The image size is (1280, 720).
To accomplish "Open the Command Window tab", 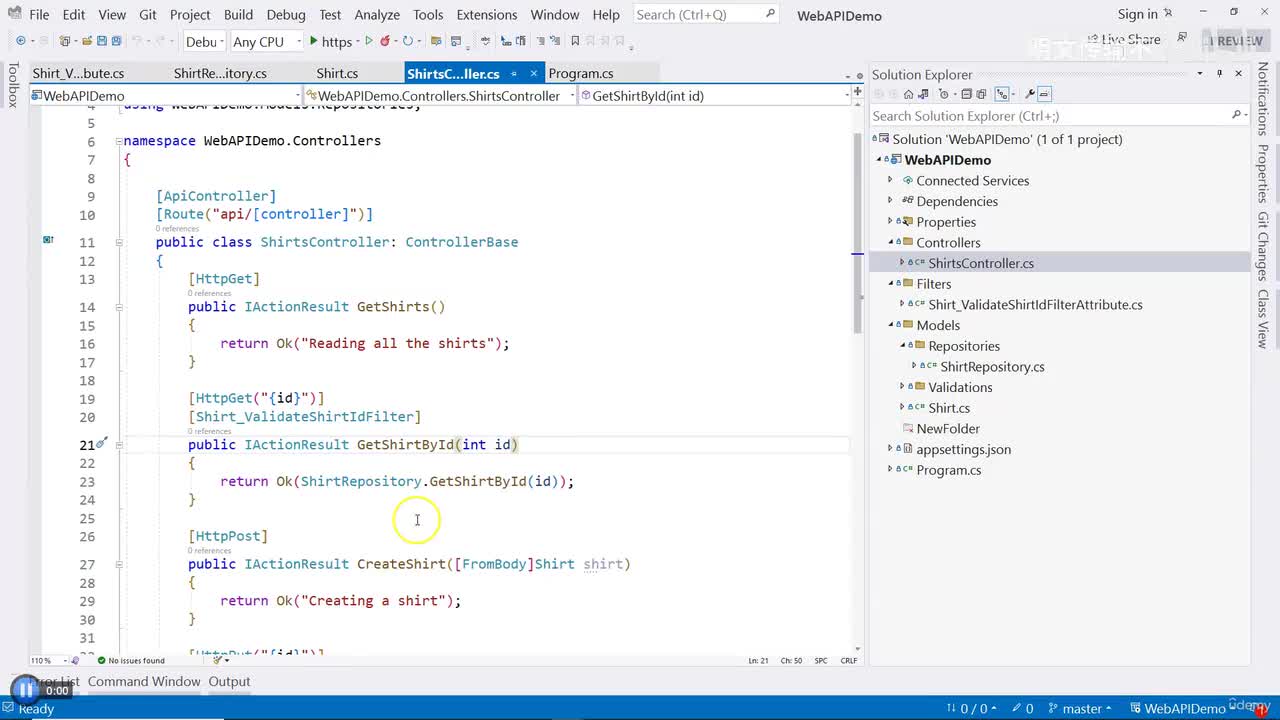I will (144, 682).
